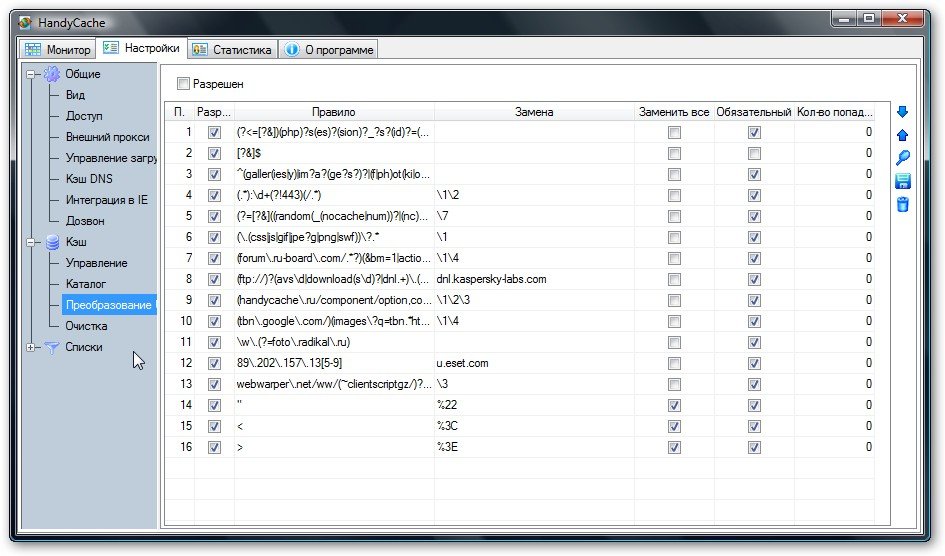Expand the Списки tree node
The image size is (945, 556).
[x=31, y=348]
